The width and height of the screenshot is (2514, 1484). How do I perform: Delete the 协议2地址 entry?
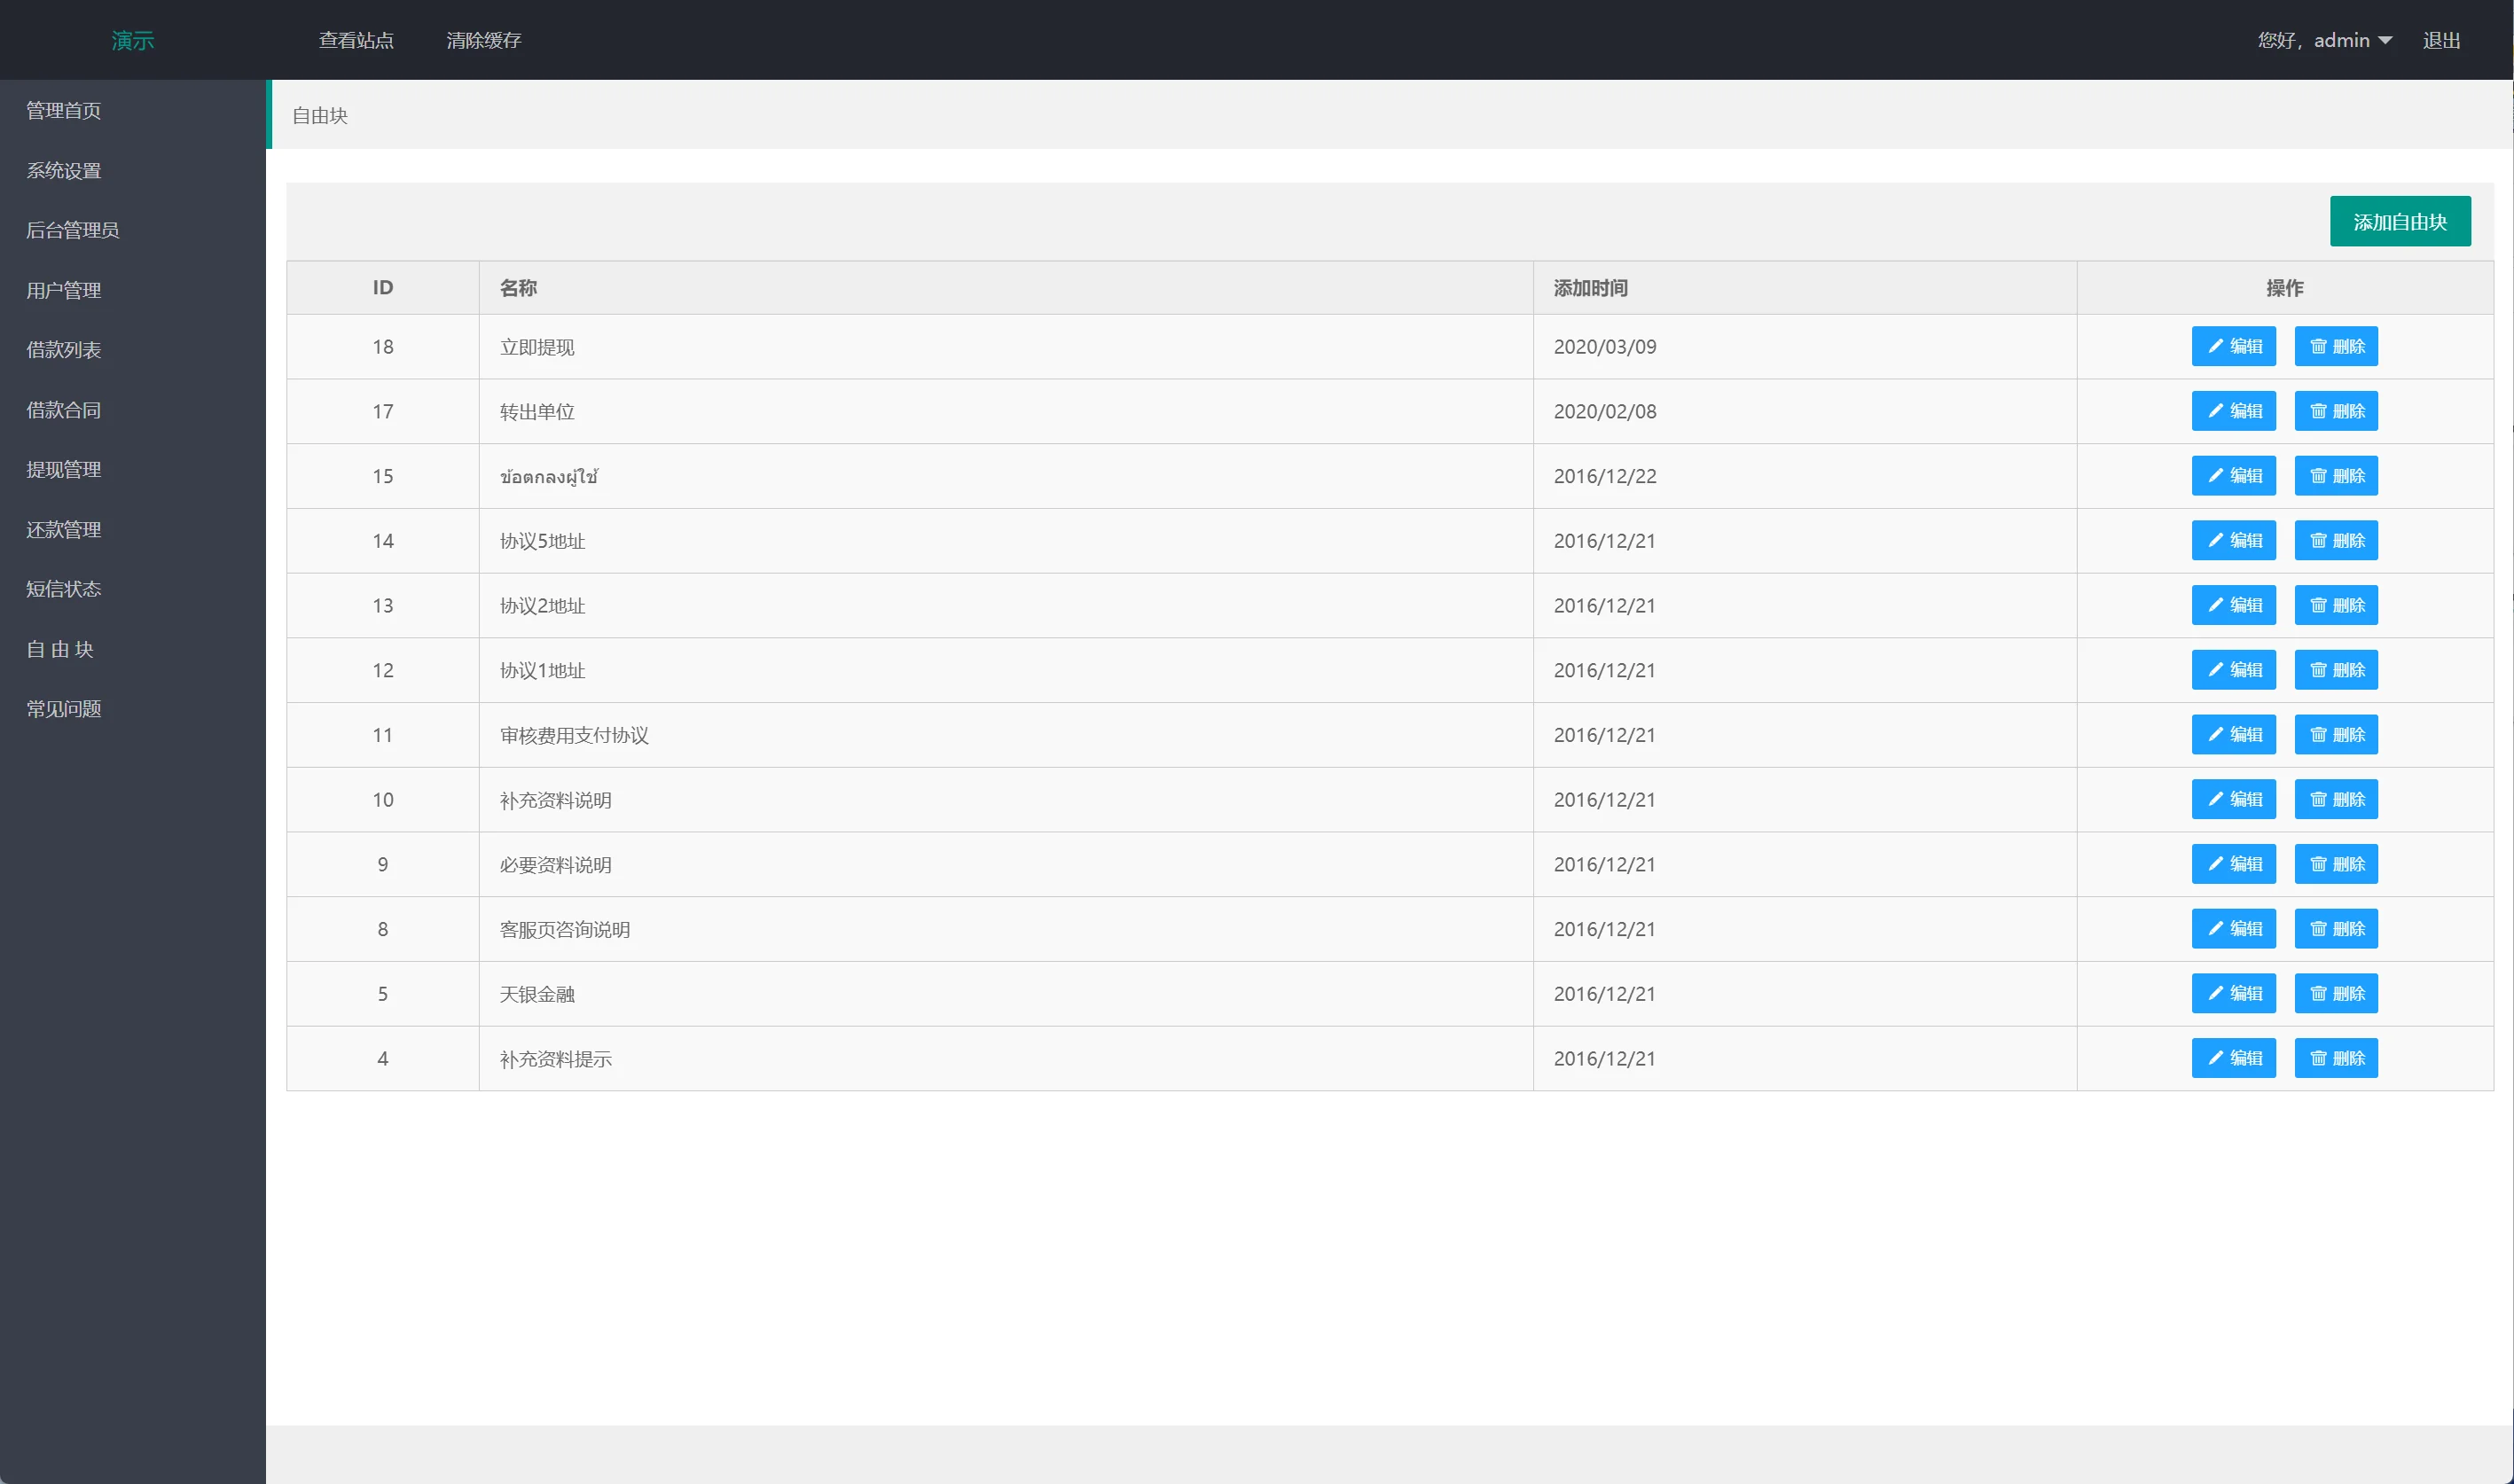coord(2335,605)
